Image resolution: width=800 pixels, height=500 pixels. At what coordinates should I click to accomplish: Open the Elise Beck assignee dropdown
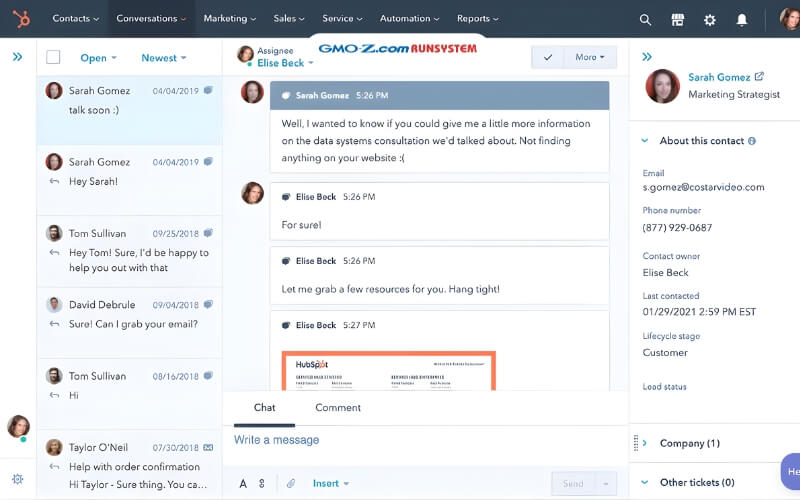[x=285, y=63]
